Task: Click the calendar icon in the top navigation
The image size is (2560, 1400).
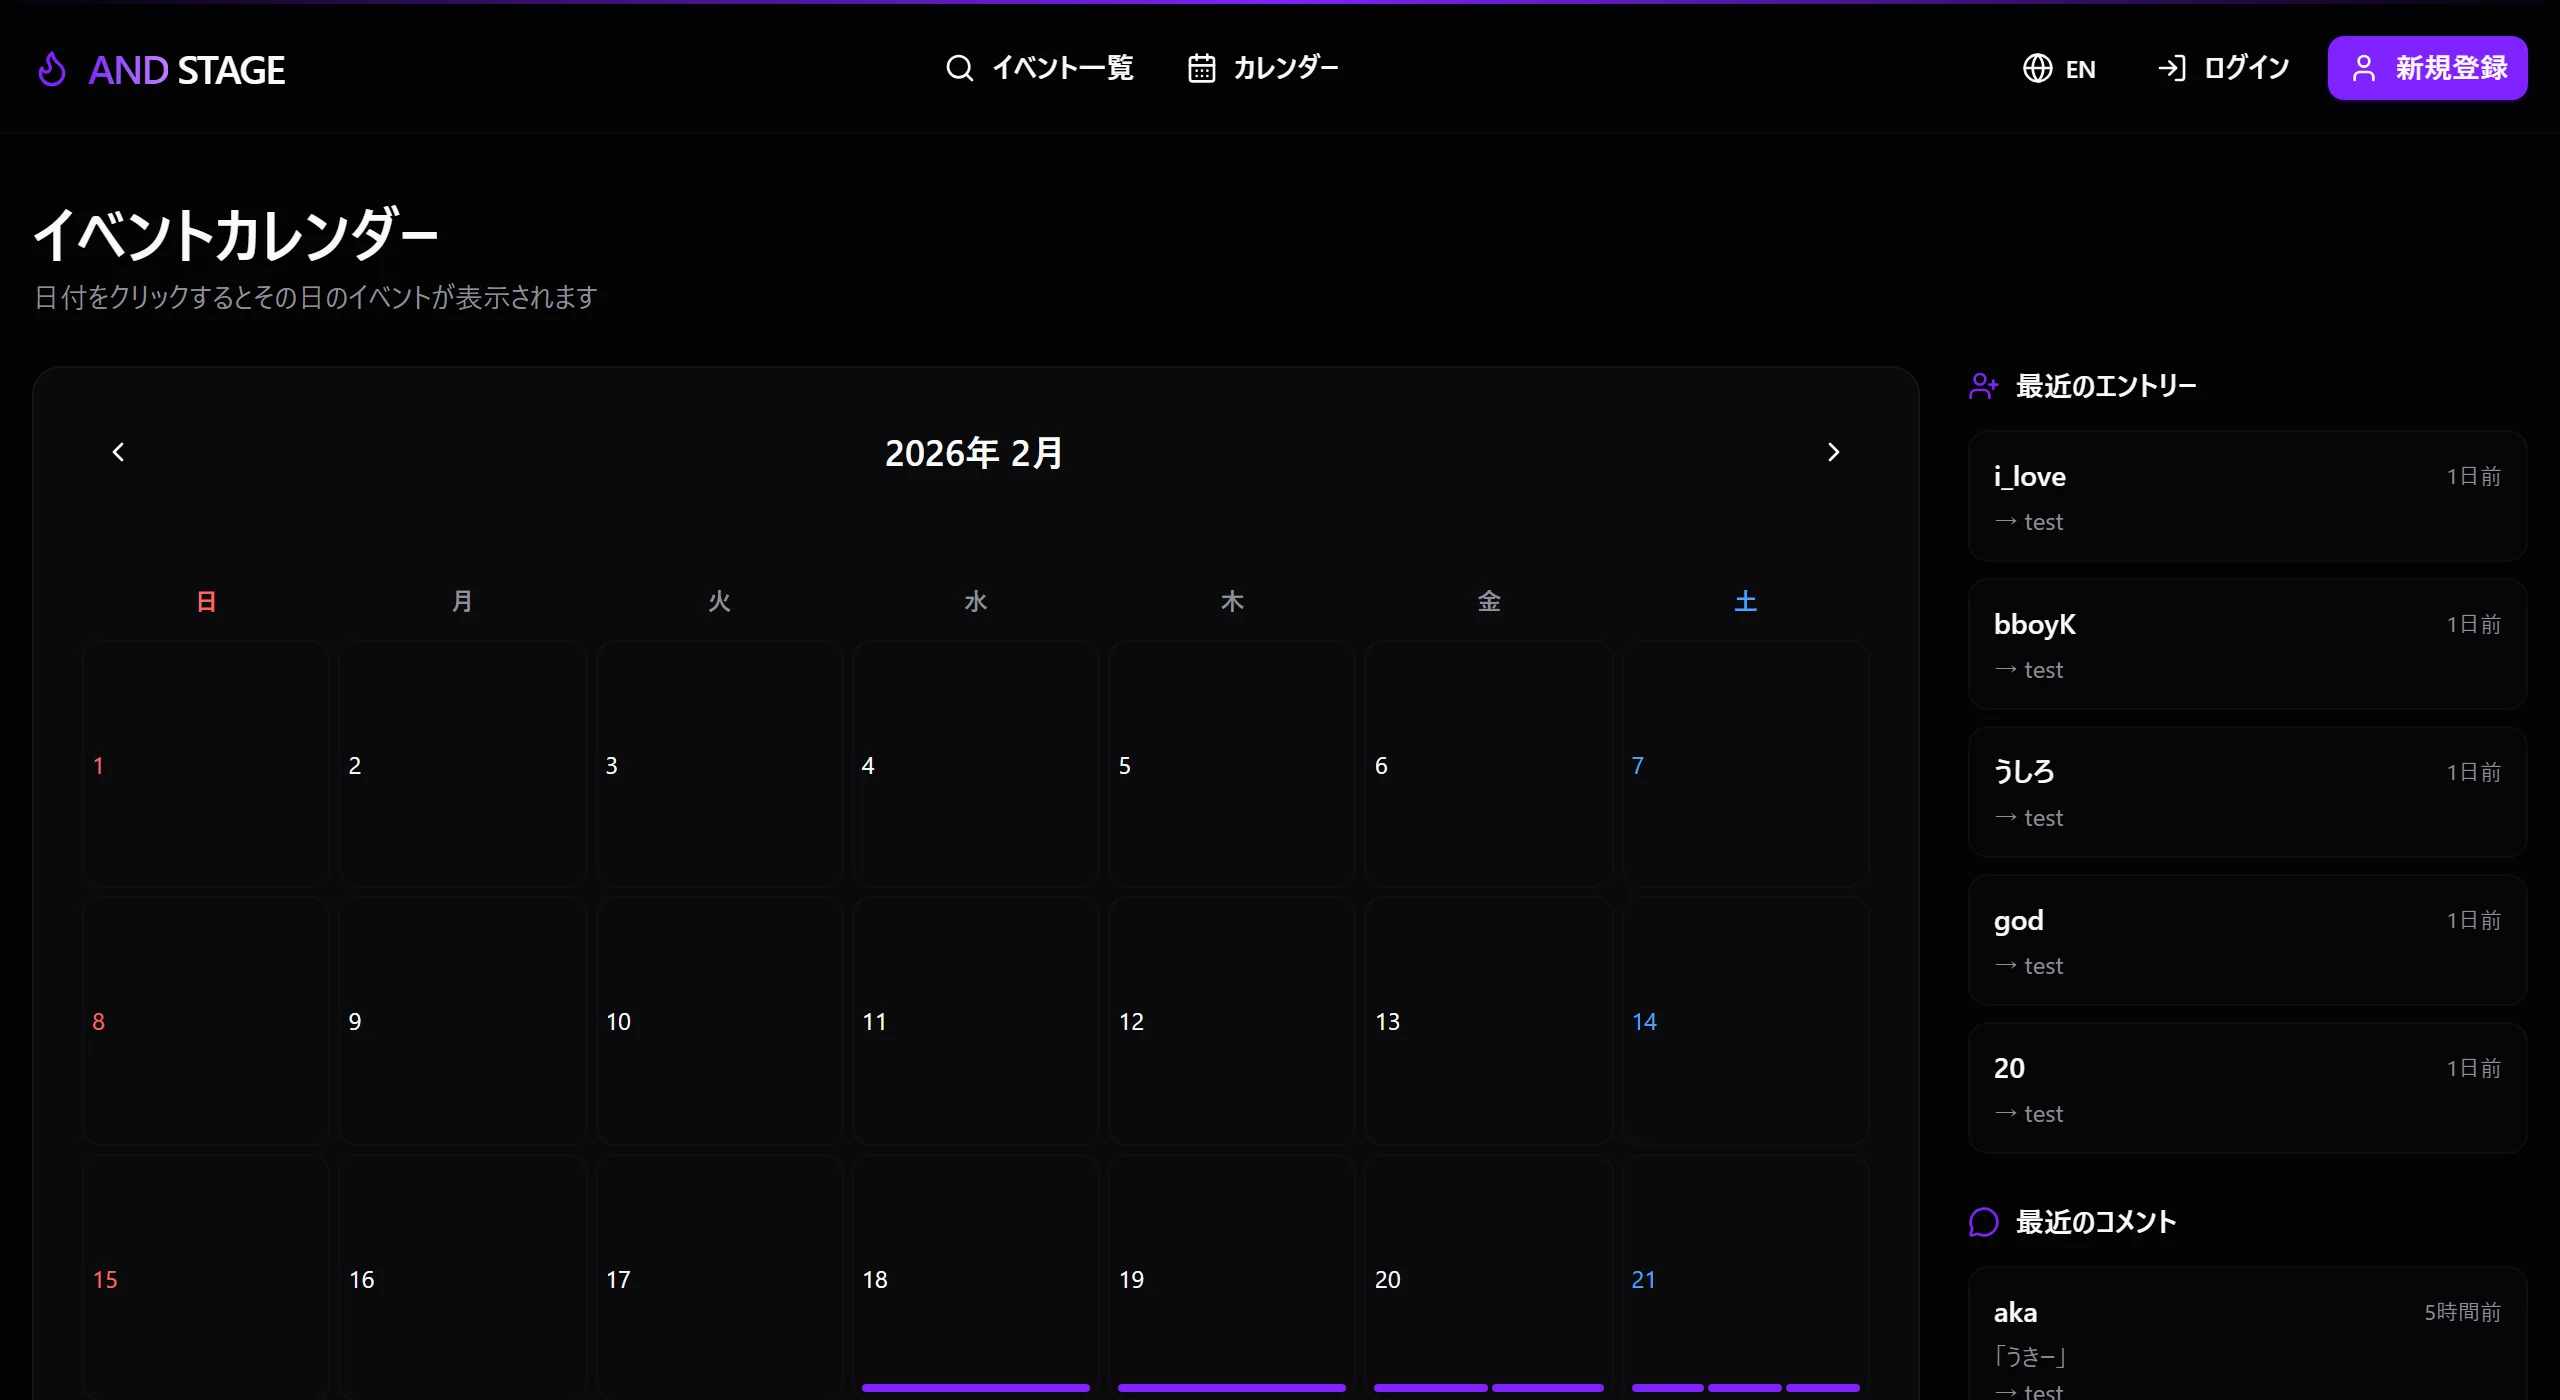Action: click(x=1201, y=68)
